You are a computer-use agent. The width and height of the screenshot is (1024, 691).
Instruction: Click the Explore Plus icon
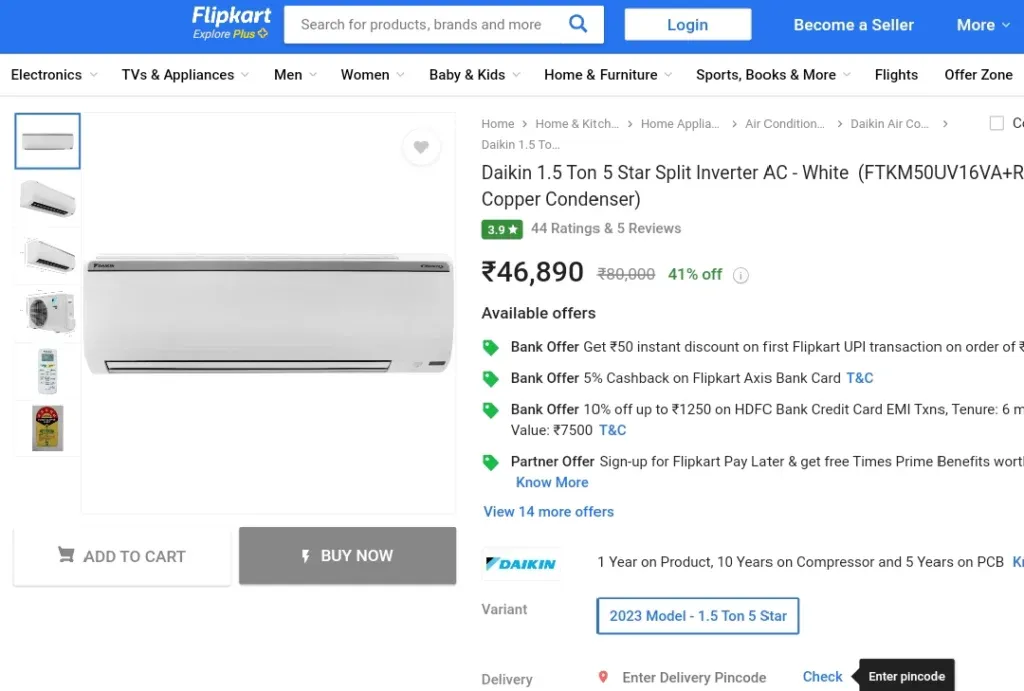point(263,33)
